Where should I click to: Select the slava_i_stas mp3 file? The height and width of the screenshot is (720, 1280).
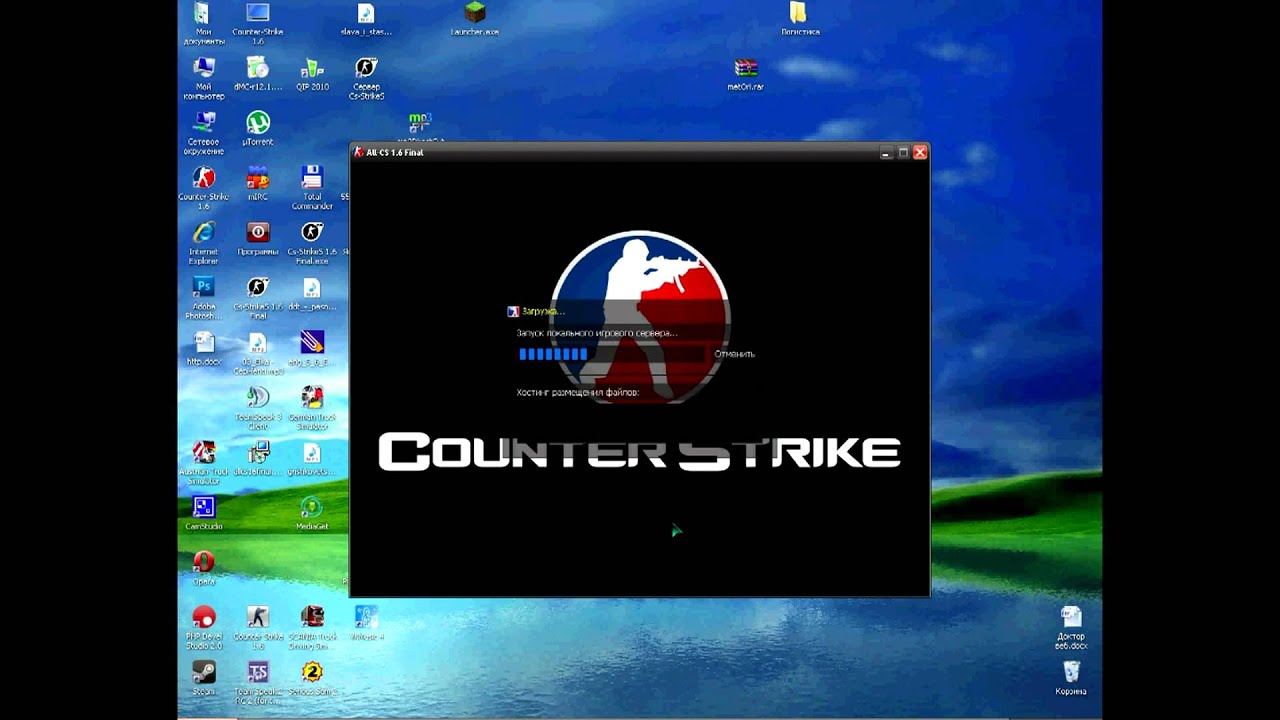point(366,20)
